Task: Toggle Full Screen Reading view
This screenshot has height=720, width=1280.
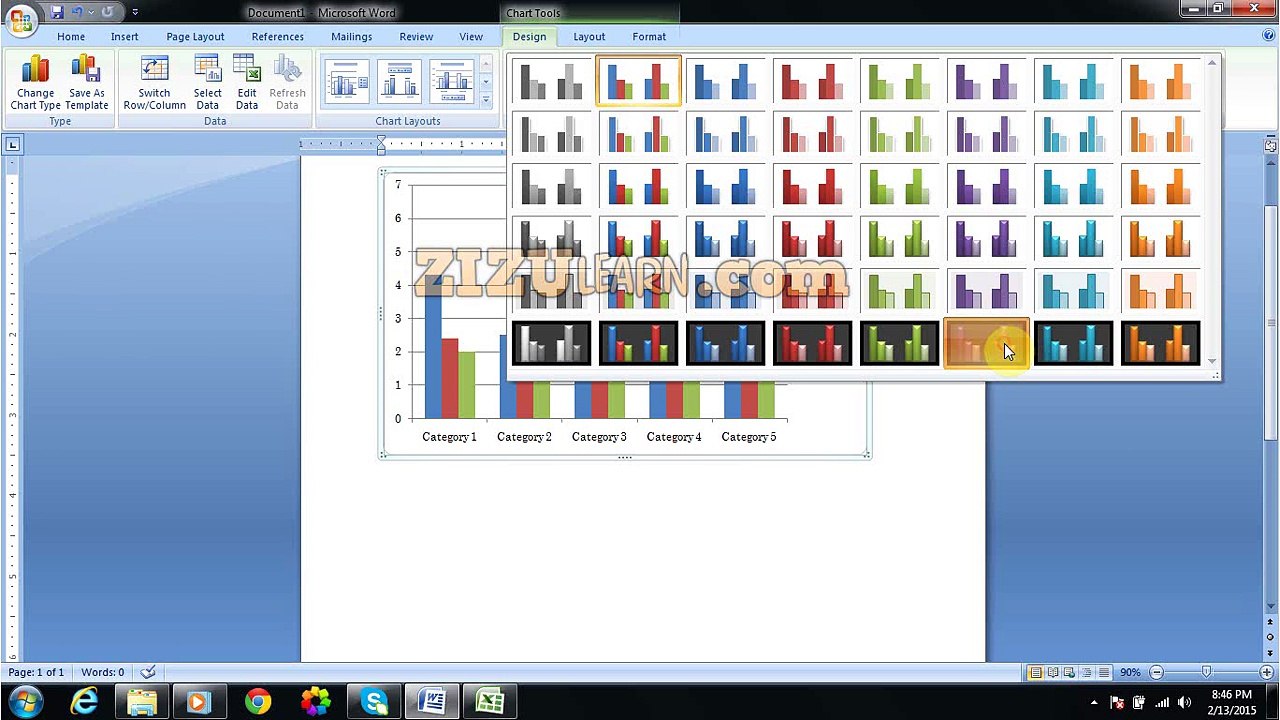Action: click(1053, 672)
